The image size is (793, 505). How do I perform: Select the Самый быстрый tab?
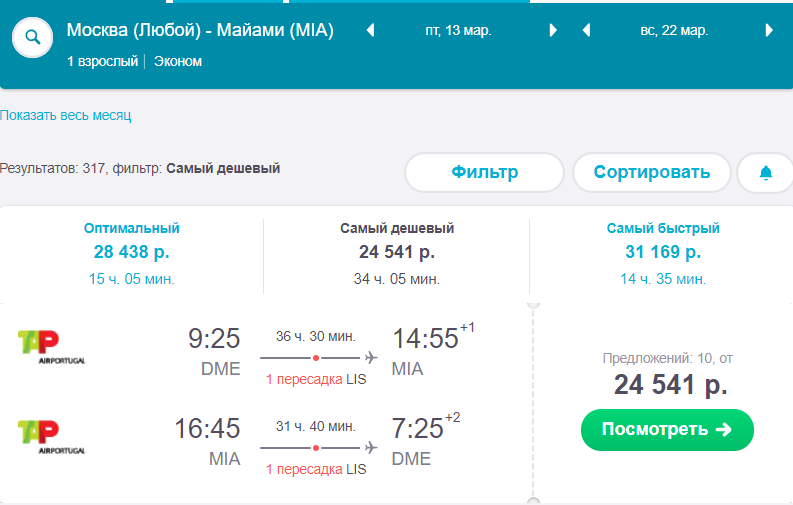[x=663, y=254]
